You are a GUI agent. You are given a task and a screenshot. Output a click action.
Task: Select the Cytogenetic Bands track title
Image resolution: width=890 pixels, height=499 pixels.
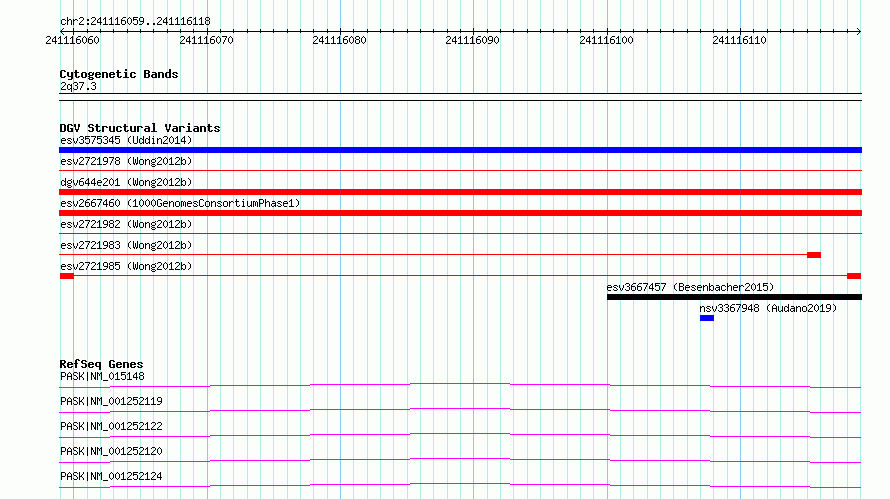point(119,74)
